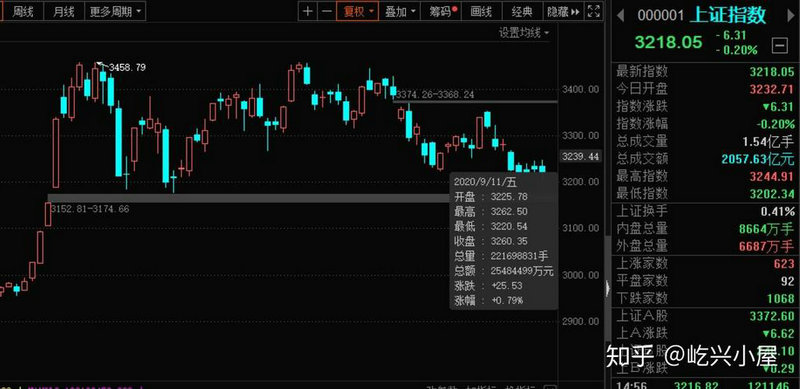The width and height of the screenshot is (800, 389).
Task: Click the 上涨家数 623 row
Action: coord(706,263)
